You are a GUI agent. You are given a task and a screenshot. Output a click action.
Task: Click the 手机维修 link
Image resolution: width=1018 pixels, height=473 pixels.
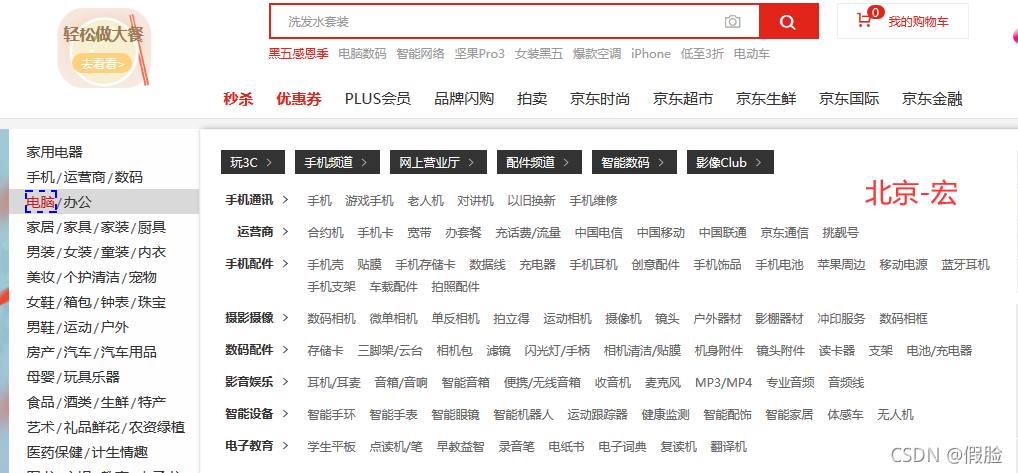coord(593,200)
